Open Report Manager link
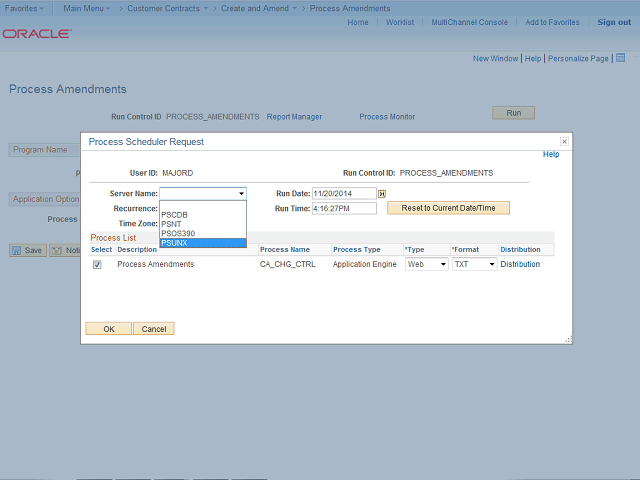640x480 pixels. point(294,117)
